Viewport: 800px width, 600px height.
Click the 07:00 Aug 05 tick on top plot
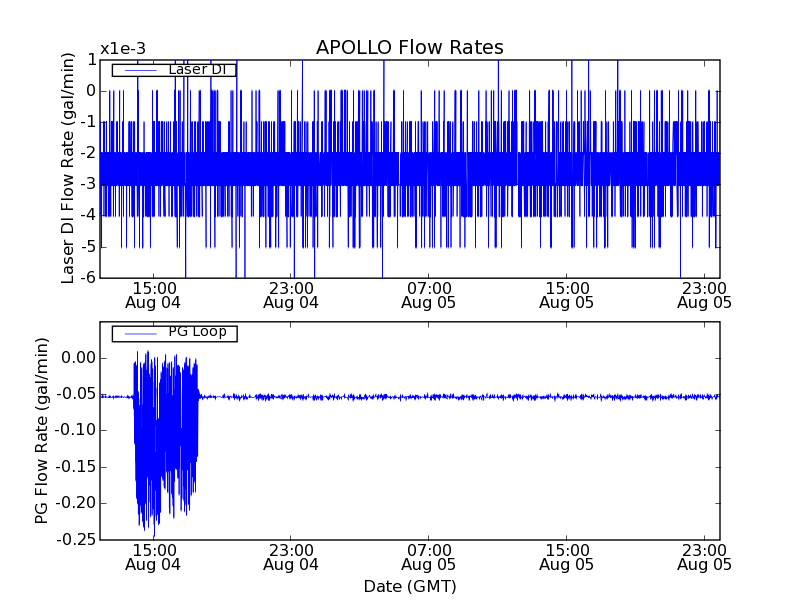tap(428, 294)
